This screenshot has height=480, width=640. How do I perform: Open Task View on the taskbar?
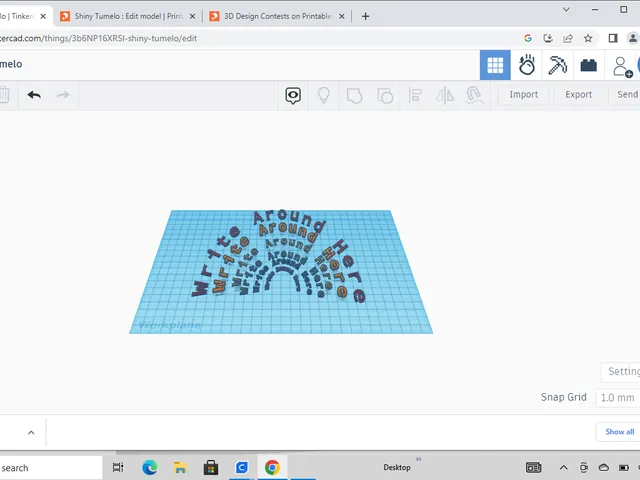coord(118,467)
